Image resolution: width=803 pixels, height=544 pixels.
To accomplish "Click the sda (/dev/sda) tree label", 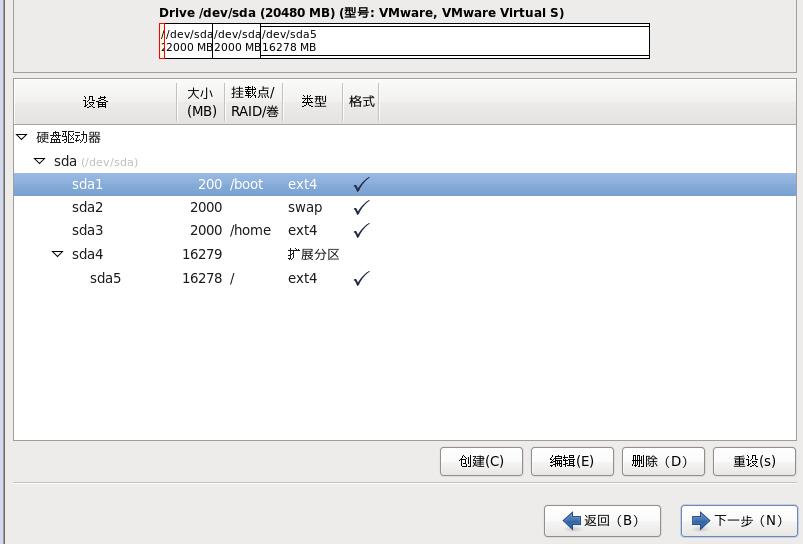I will pyautogui.click(x=96, y=161).
